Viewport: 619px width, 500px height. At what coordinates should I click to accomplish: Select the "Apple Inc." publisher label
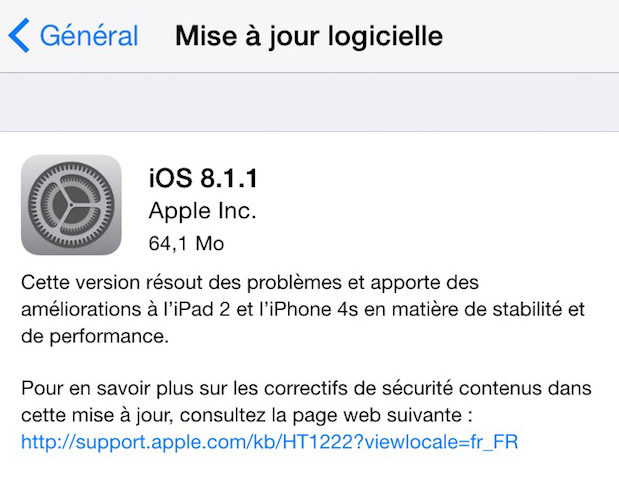[x=203, y=211]
